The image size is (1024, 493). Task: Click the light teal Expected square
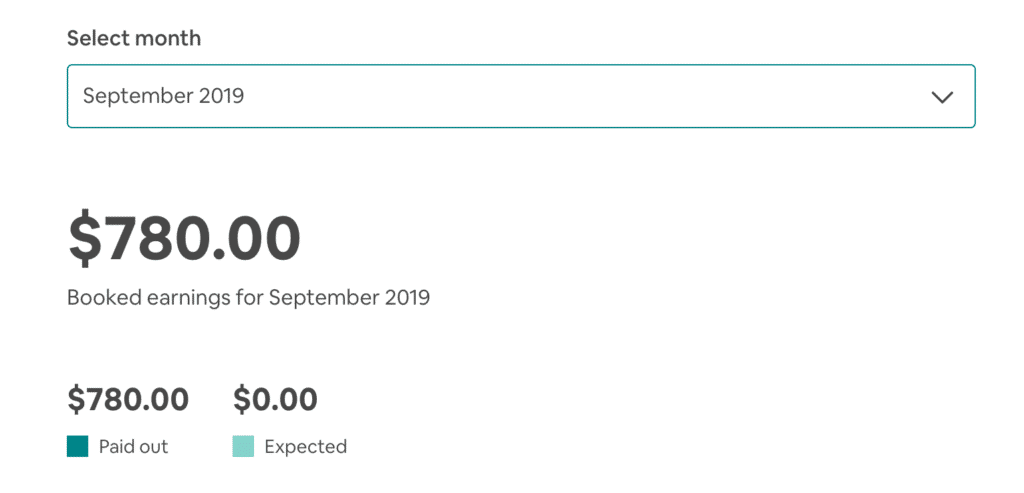click(x=243, y=447)
